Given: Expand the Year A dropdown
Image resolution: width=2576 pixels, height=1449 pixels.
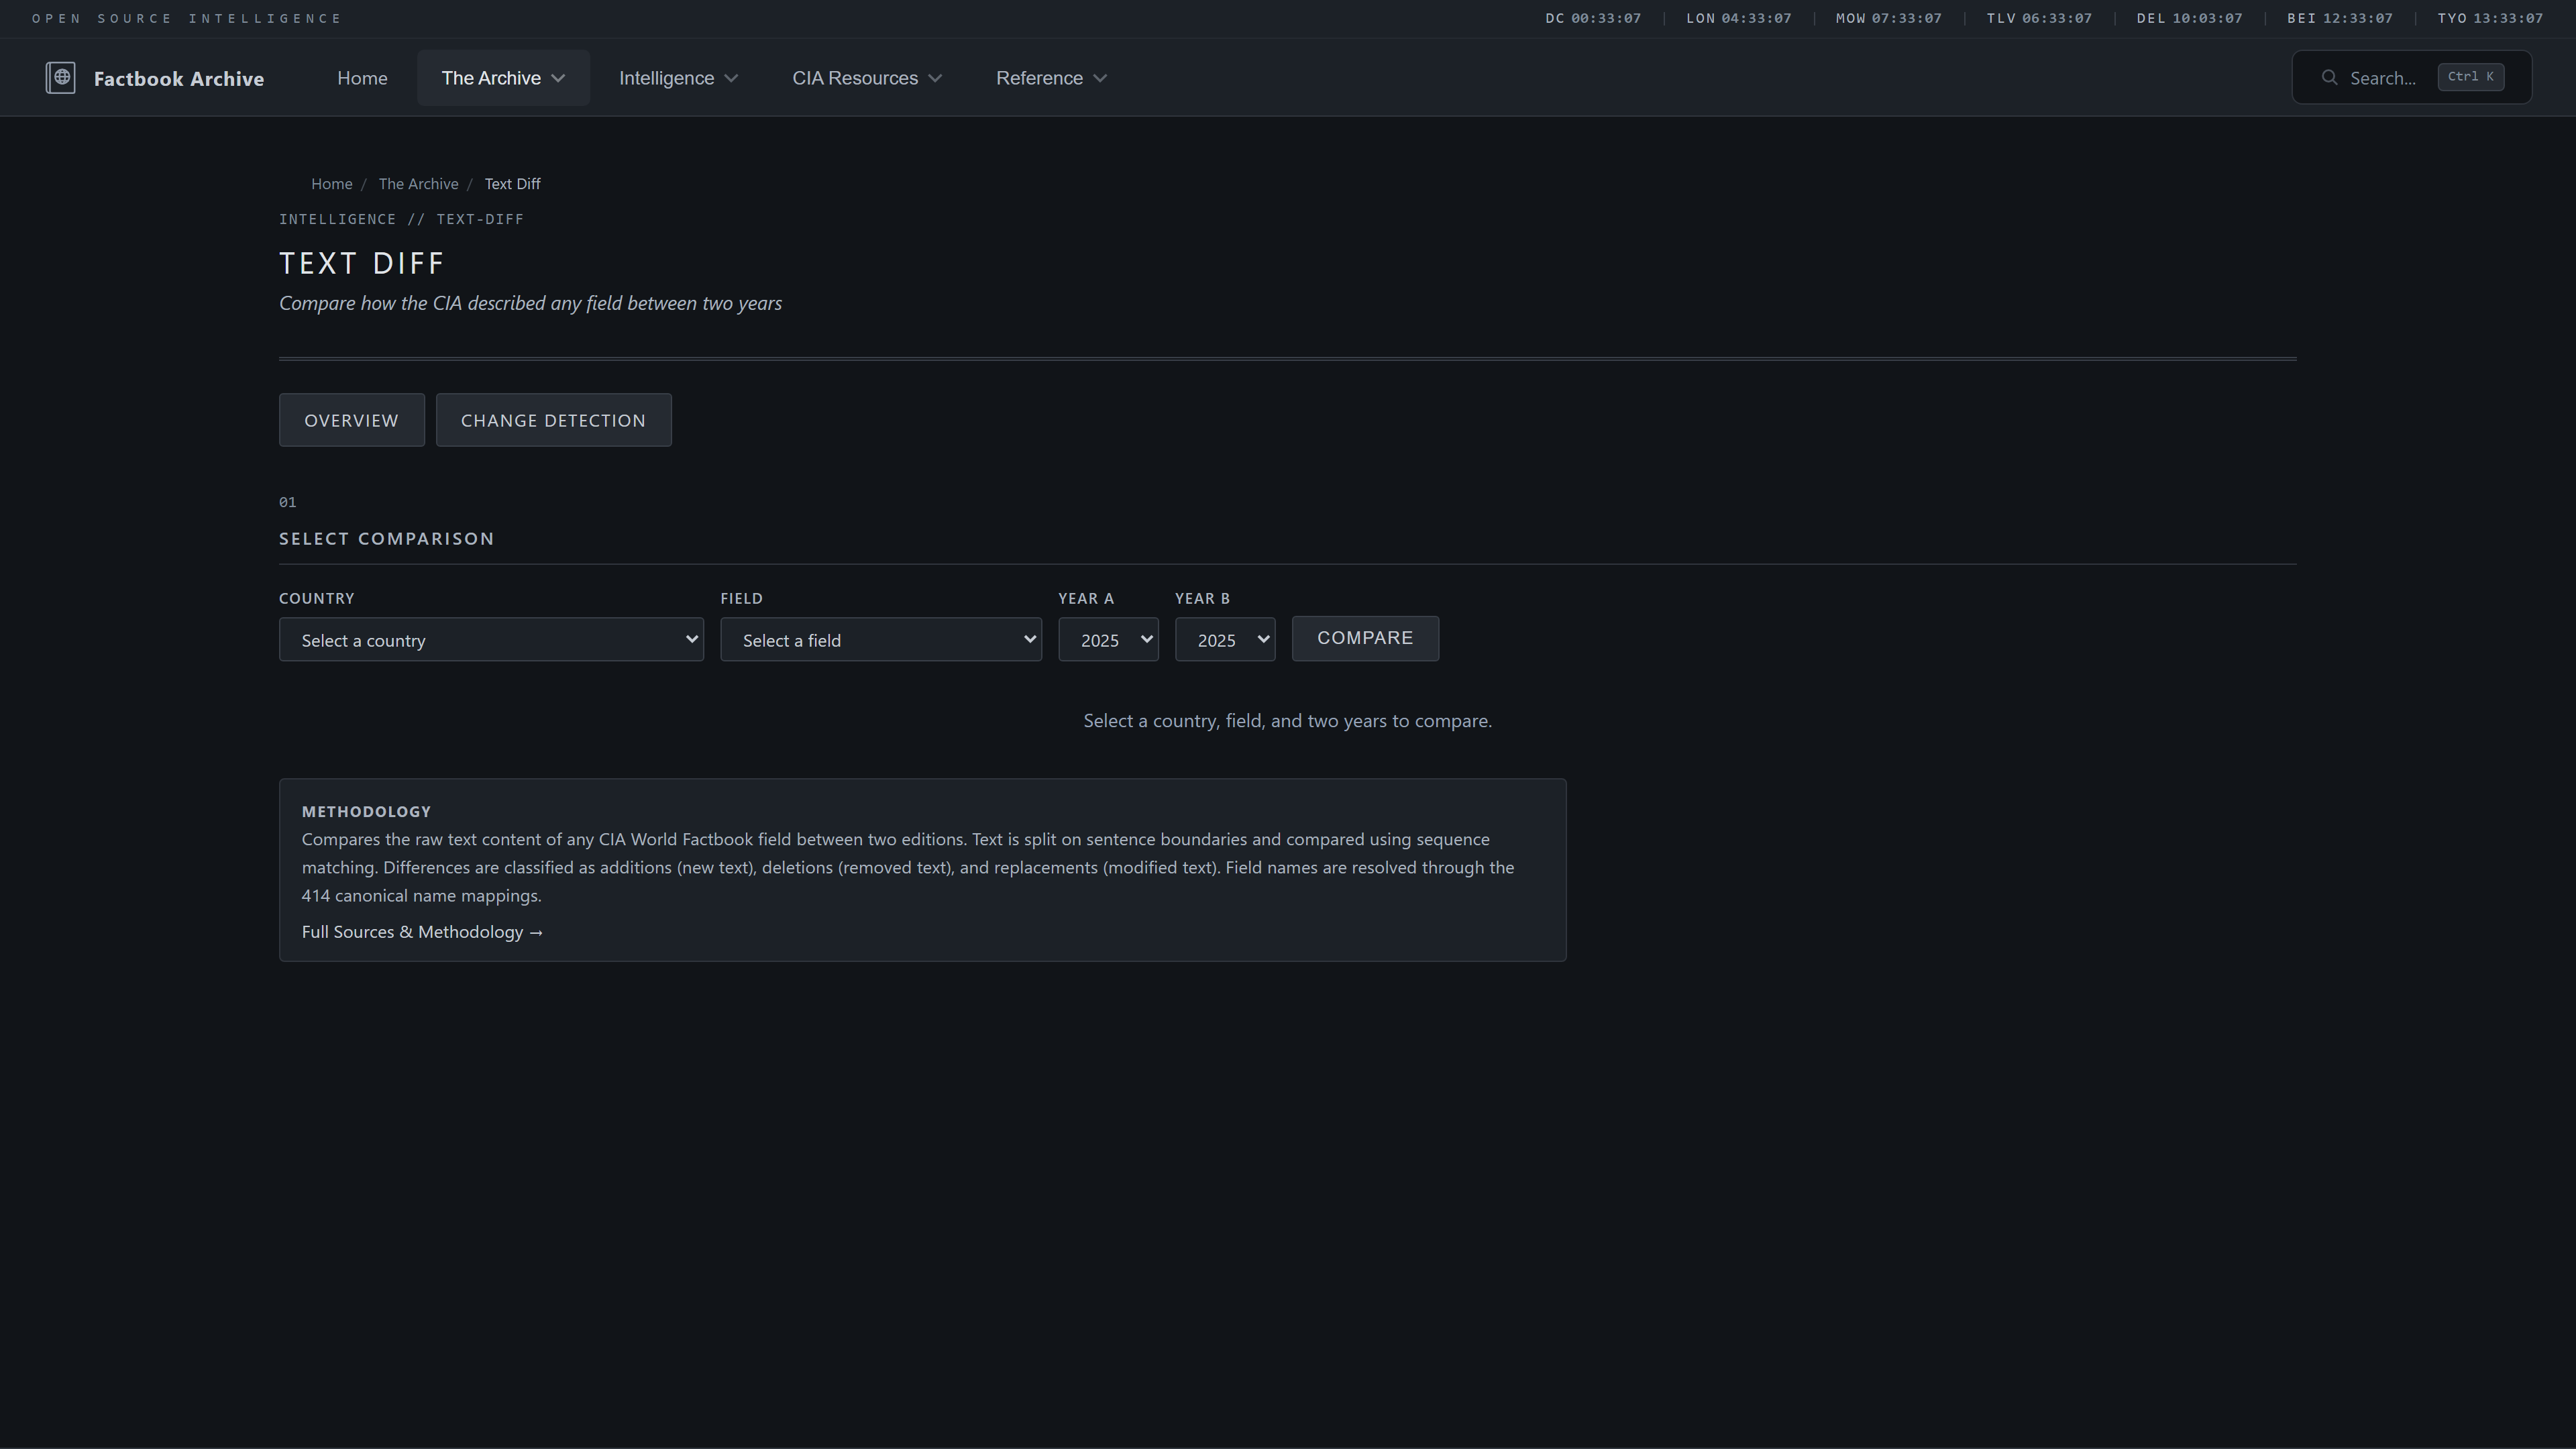Looking at the screenshot, I should (1108, 640).
